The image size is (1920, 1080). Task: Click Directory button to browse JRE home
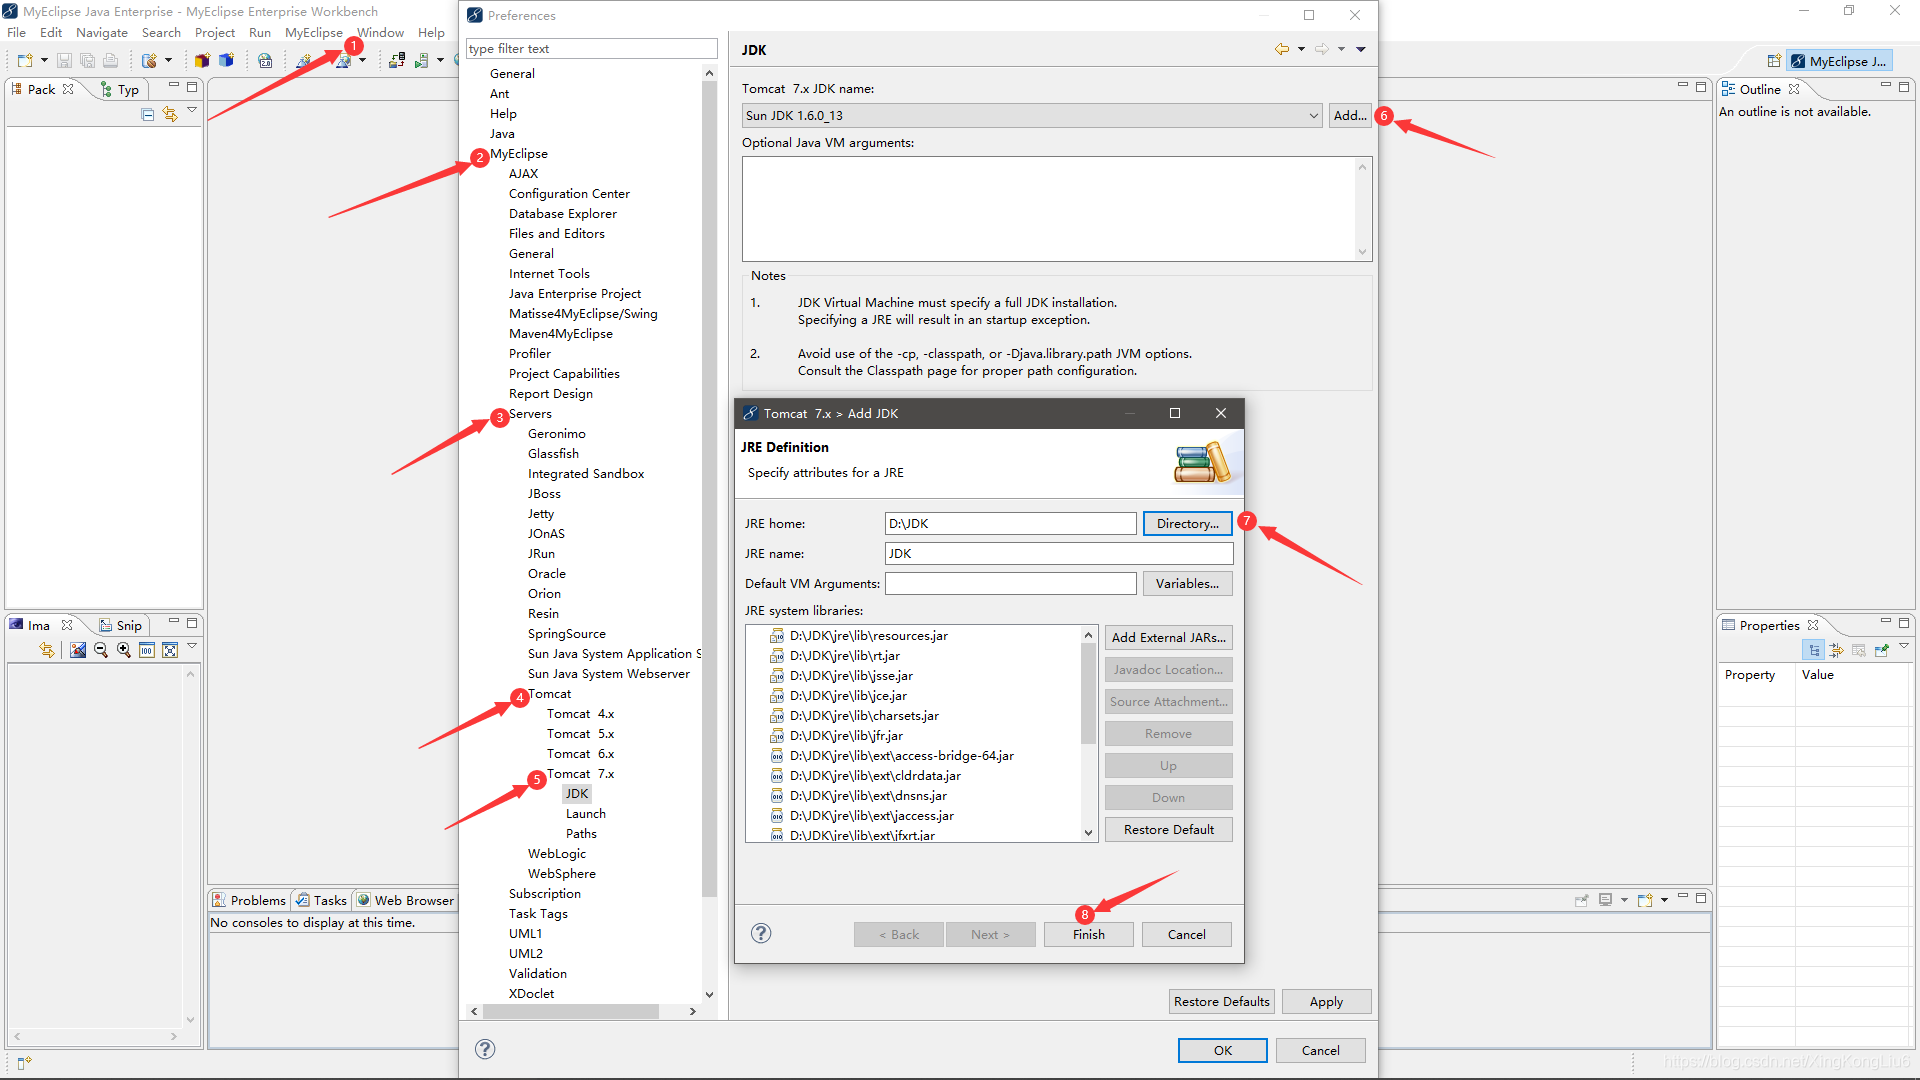1185,524
